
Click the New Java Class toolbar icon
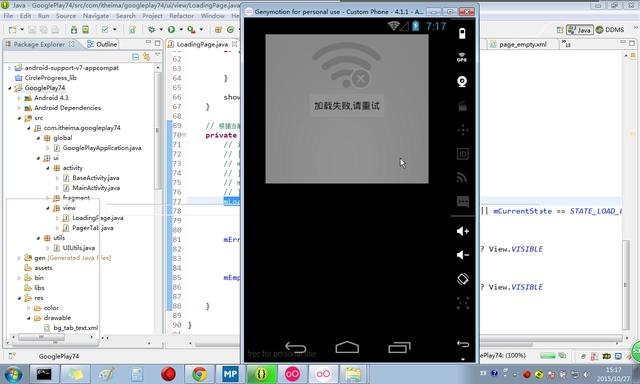tap(230, 30)
